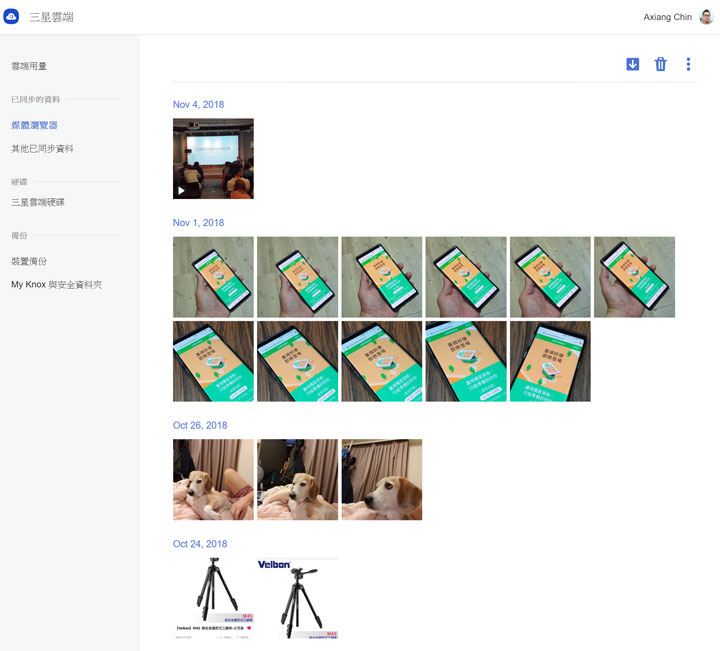Open 裝置備份 sidebar entry
The height and width of the screenshot is (651, 720).
(29, 261)
